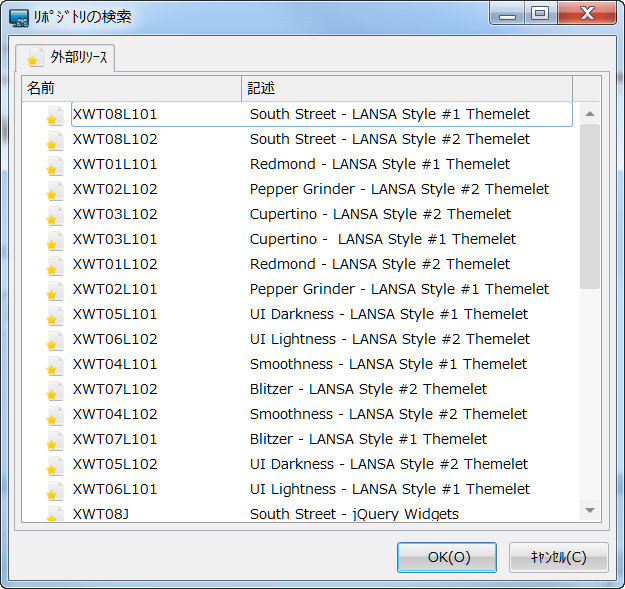Click description 'Smoothness - LANSA Style #2 Themelet'
The width and height of the screenshot is (625, 589).
(x=389, y=414)
